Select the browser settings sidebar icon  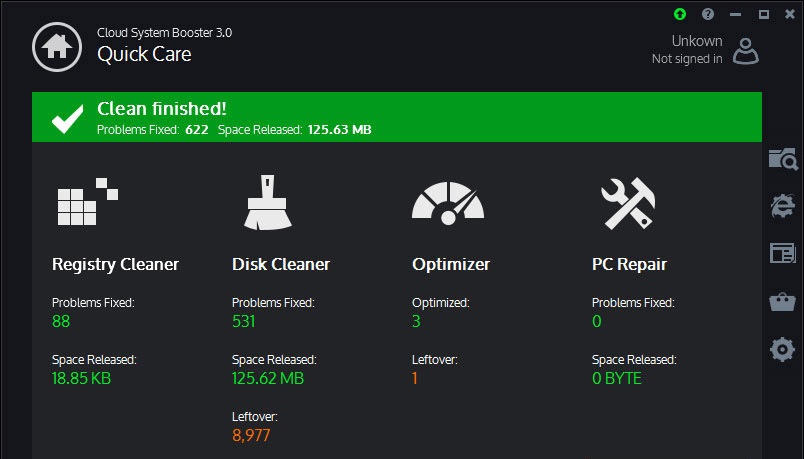[783, 206]
